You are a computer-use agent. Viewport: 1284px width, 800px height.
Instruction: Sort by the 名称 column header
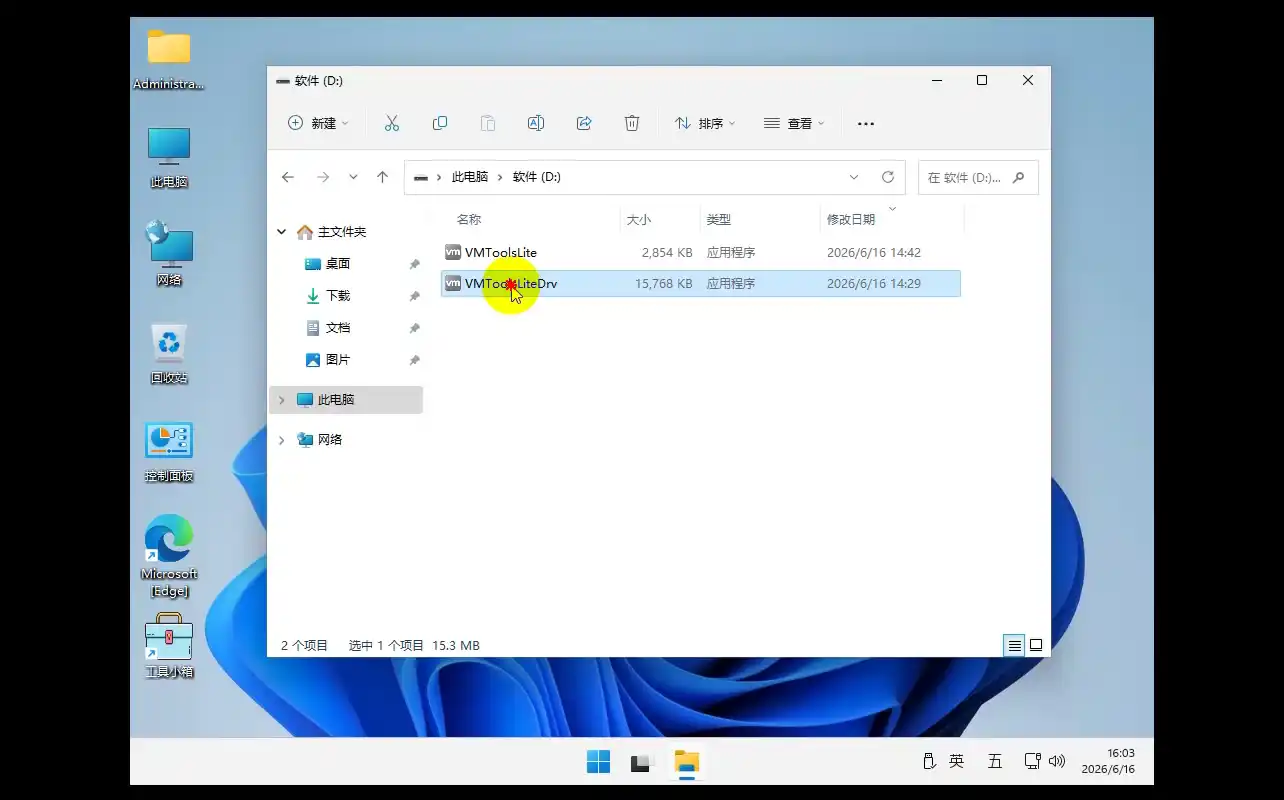[x=469, y=220]
